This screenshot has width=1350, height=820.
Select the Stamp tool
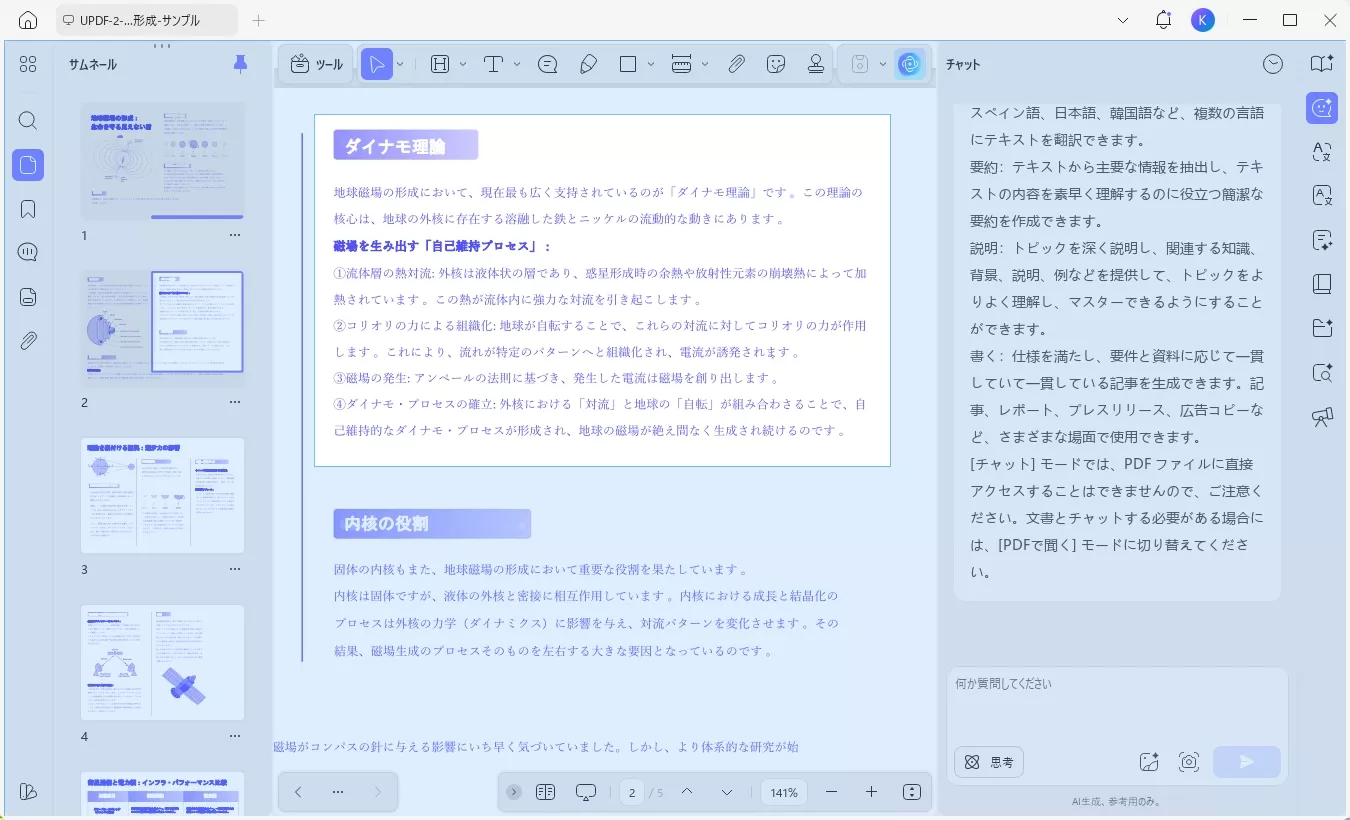coord(816,64)
